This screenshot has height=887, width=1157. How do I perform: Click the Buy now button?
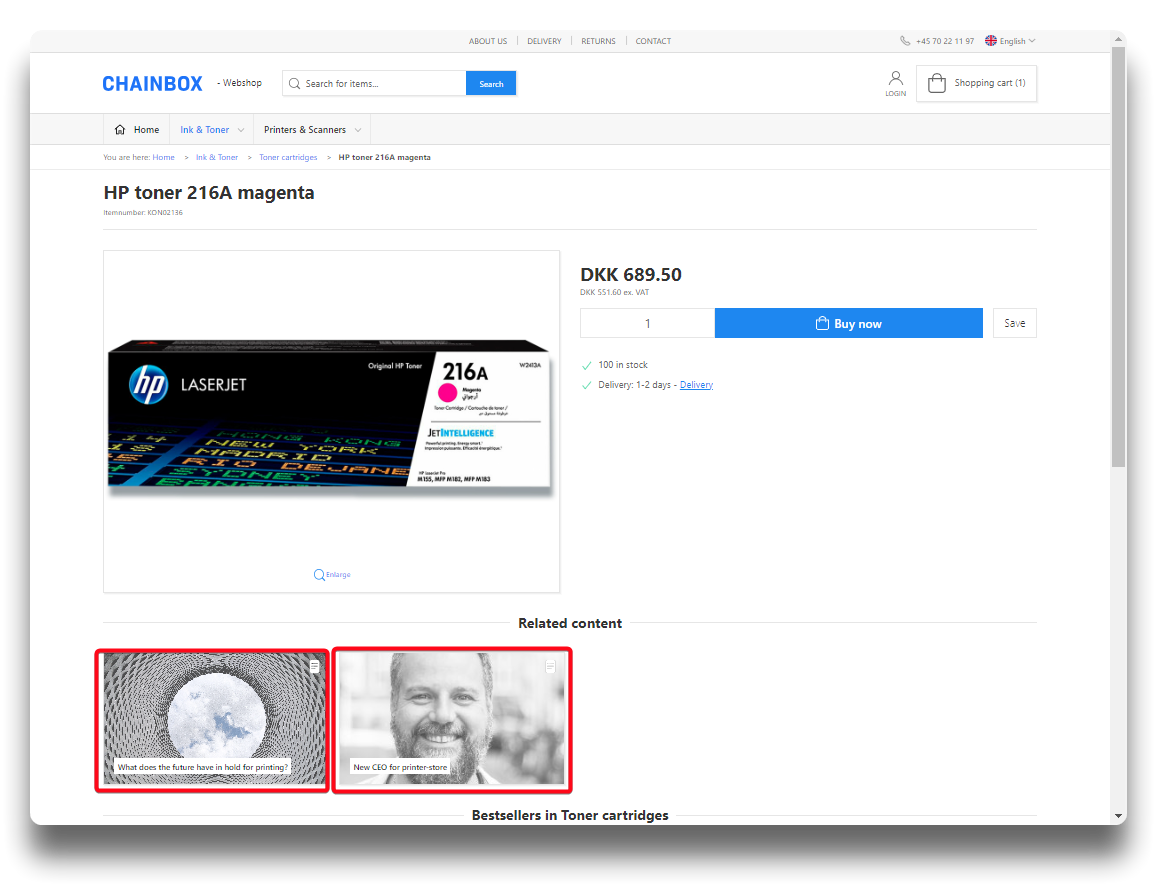tap(849, 323)
